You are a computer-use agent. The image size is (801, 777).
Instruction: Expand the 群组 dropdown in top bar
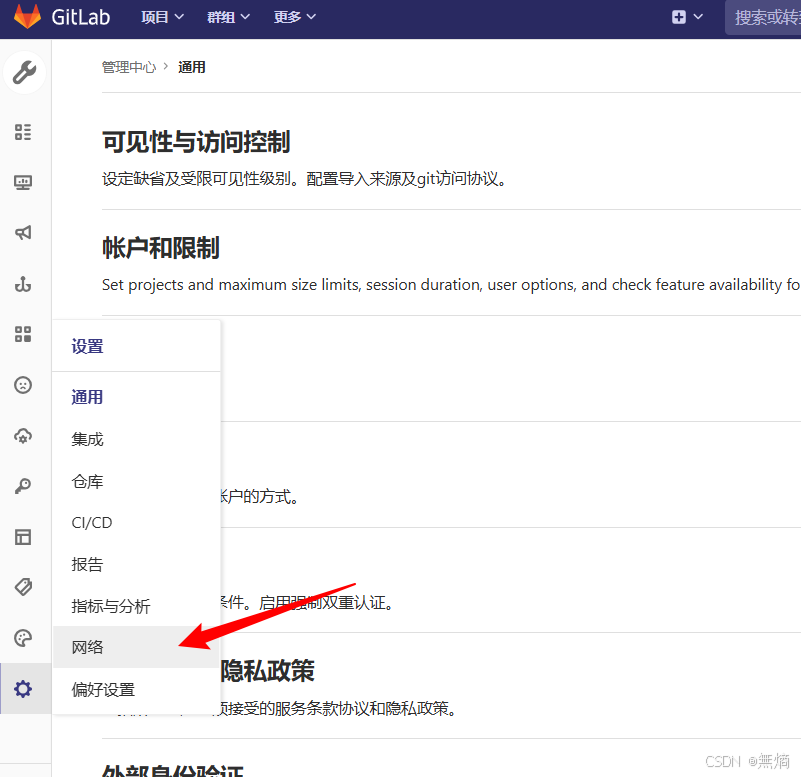(x=228, y=17)
